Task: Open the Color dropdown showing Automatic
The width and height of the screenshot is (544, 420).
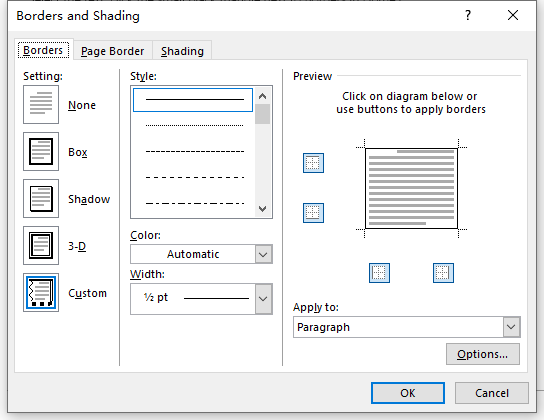Action: coord(201,254)
